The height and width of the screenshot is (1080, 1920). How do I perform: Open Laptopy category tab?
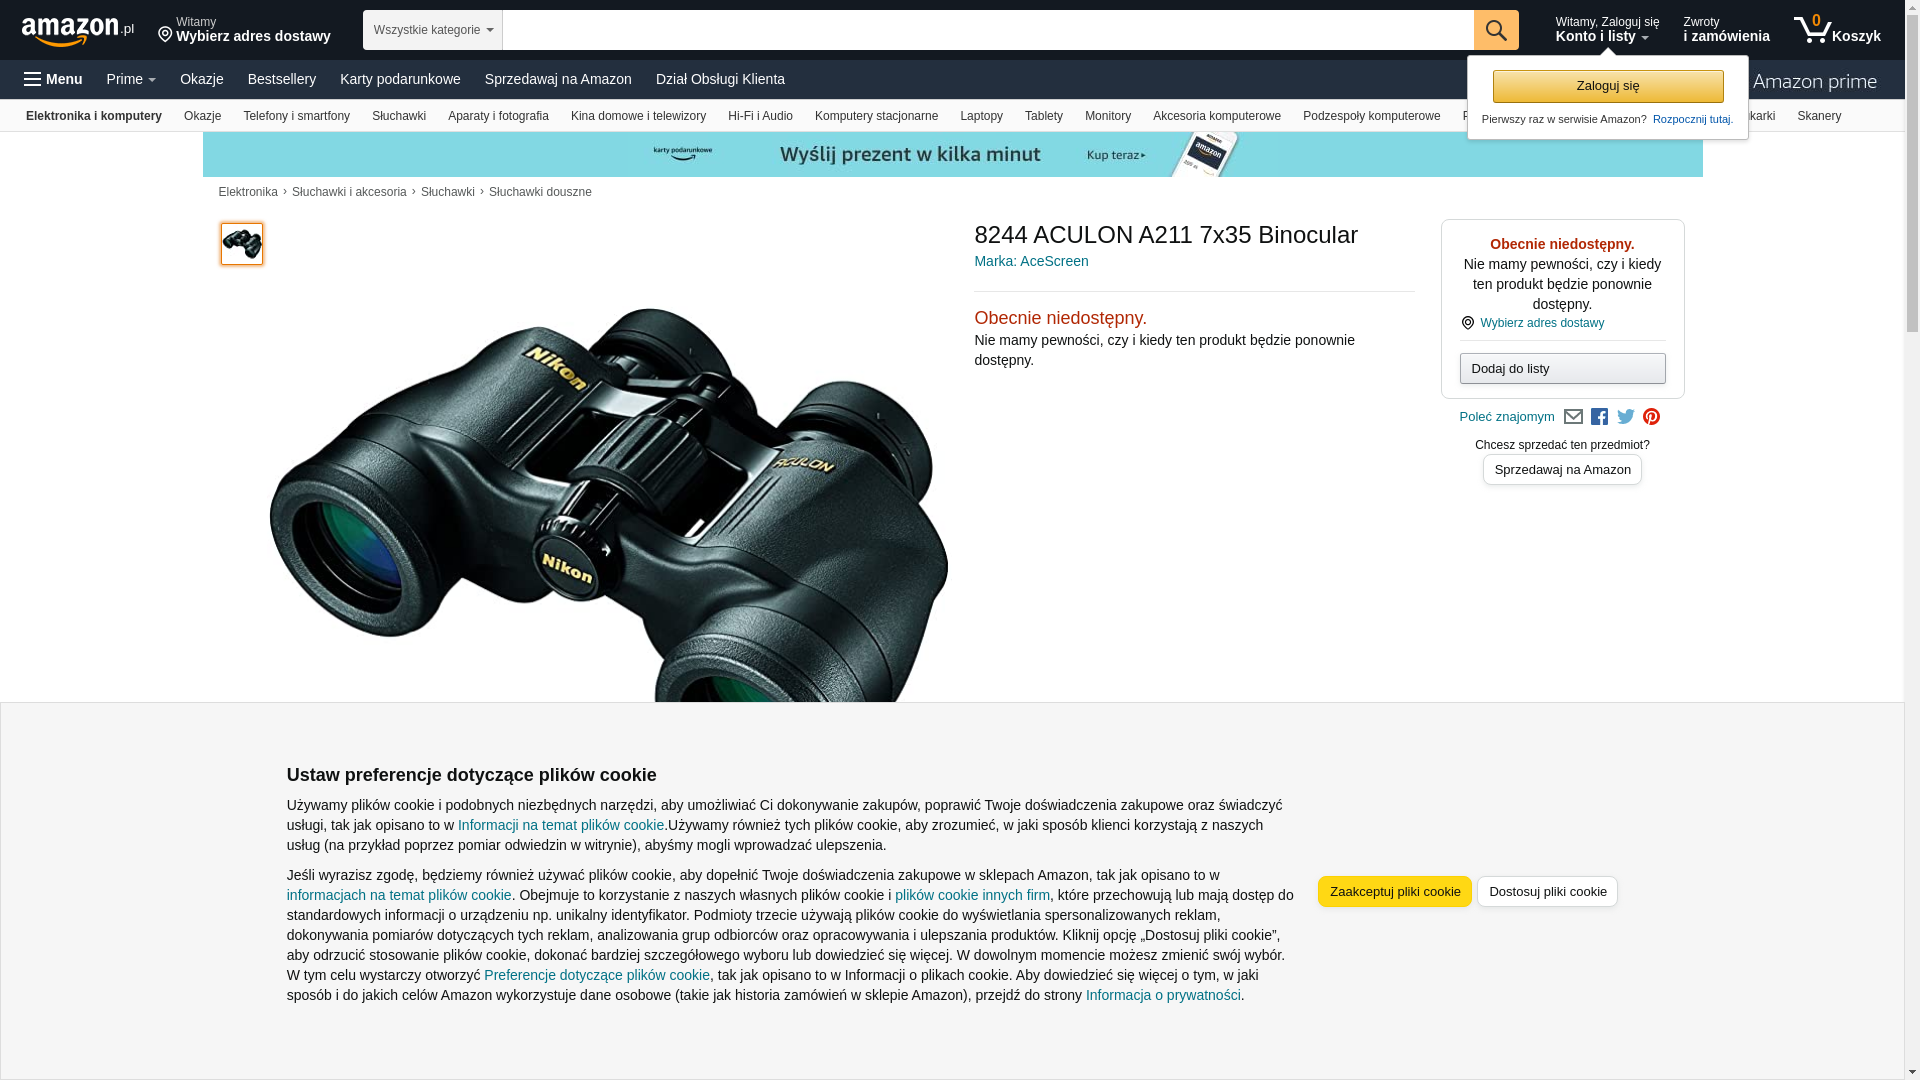click(981, 116)
